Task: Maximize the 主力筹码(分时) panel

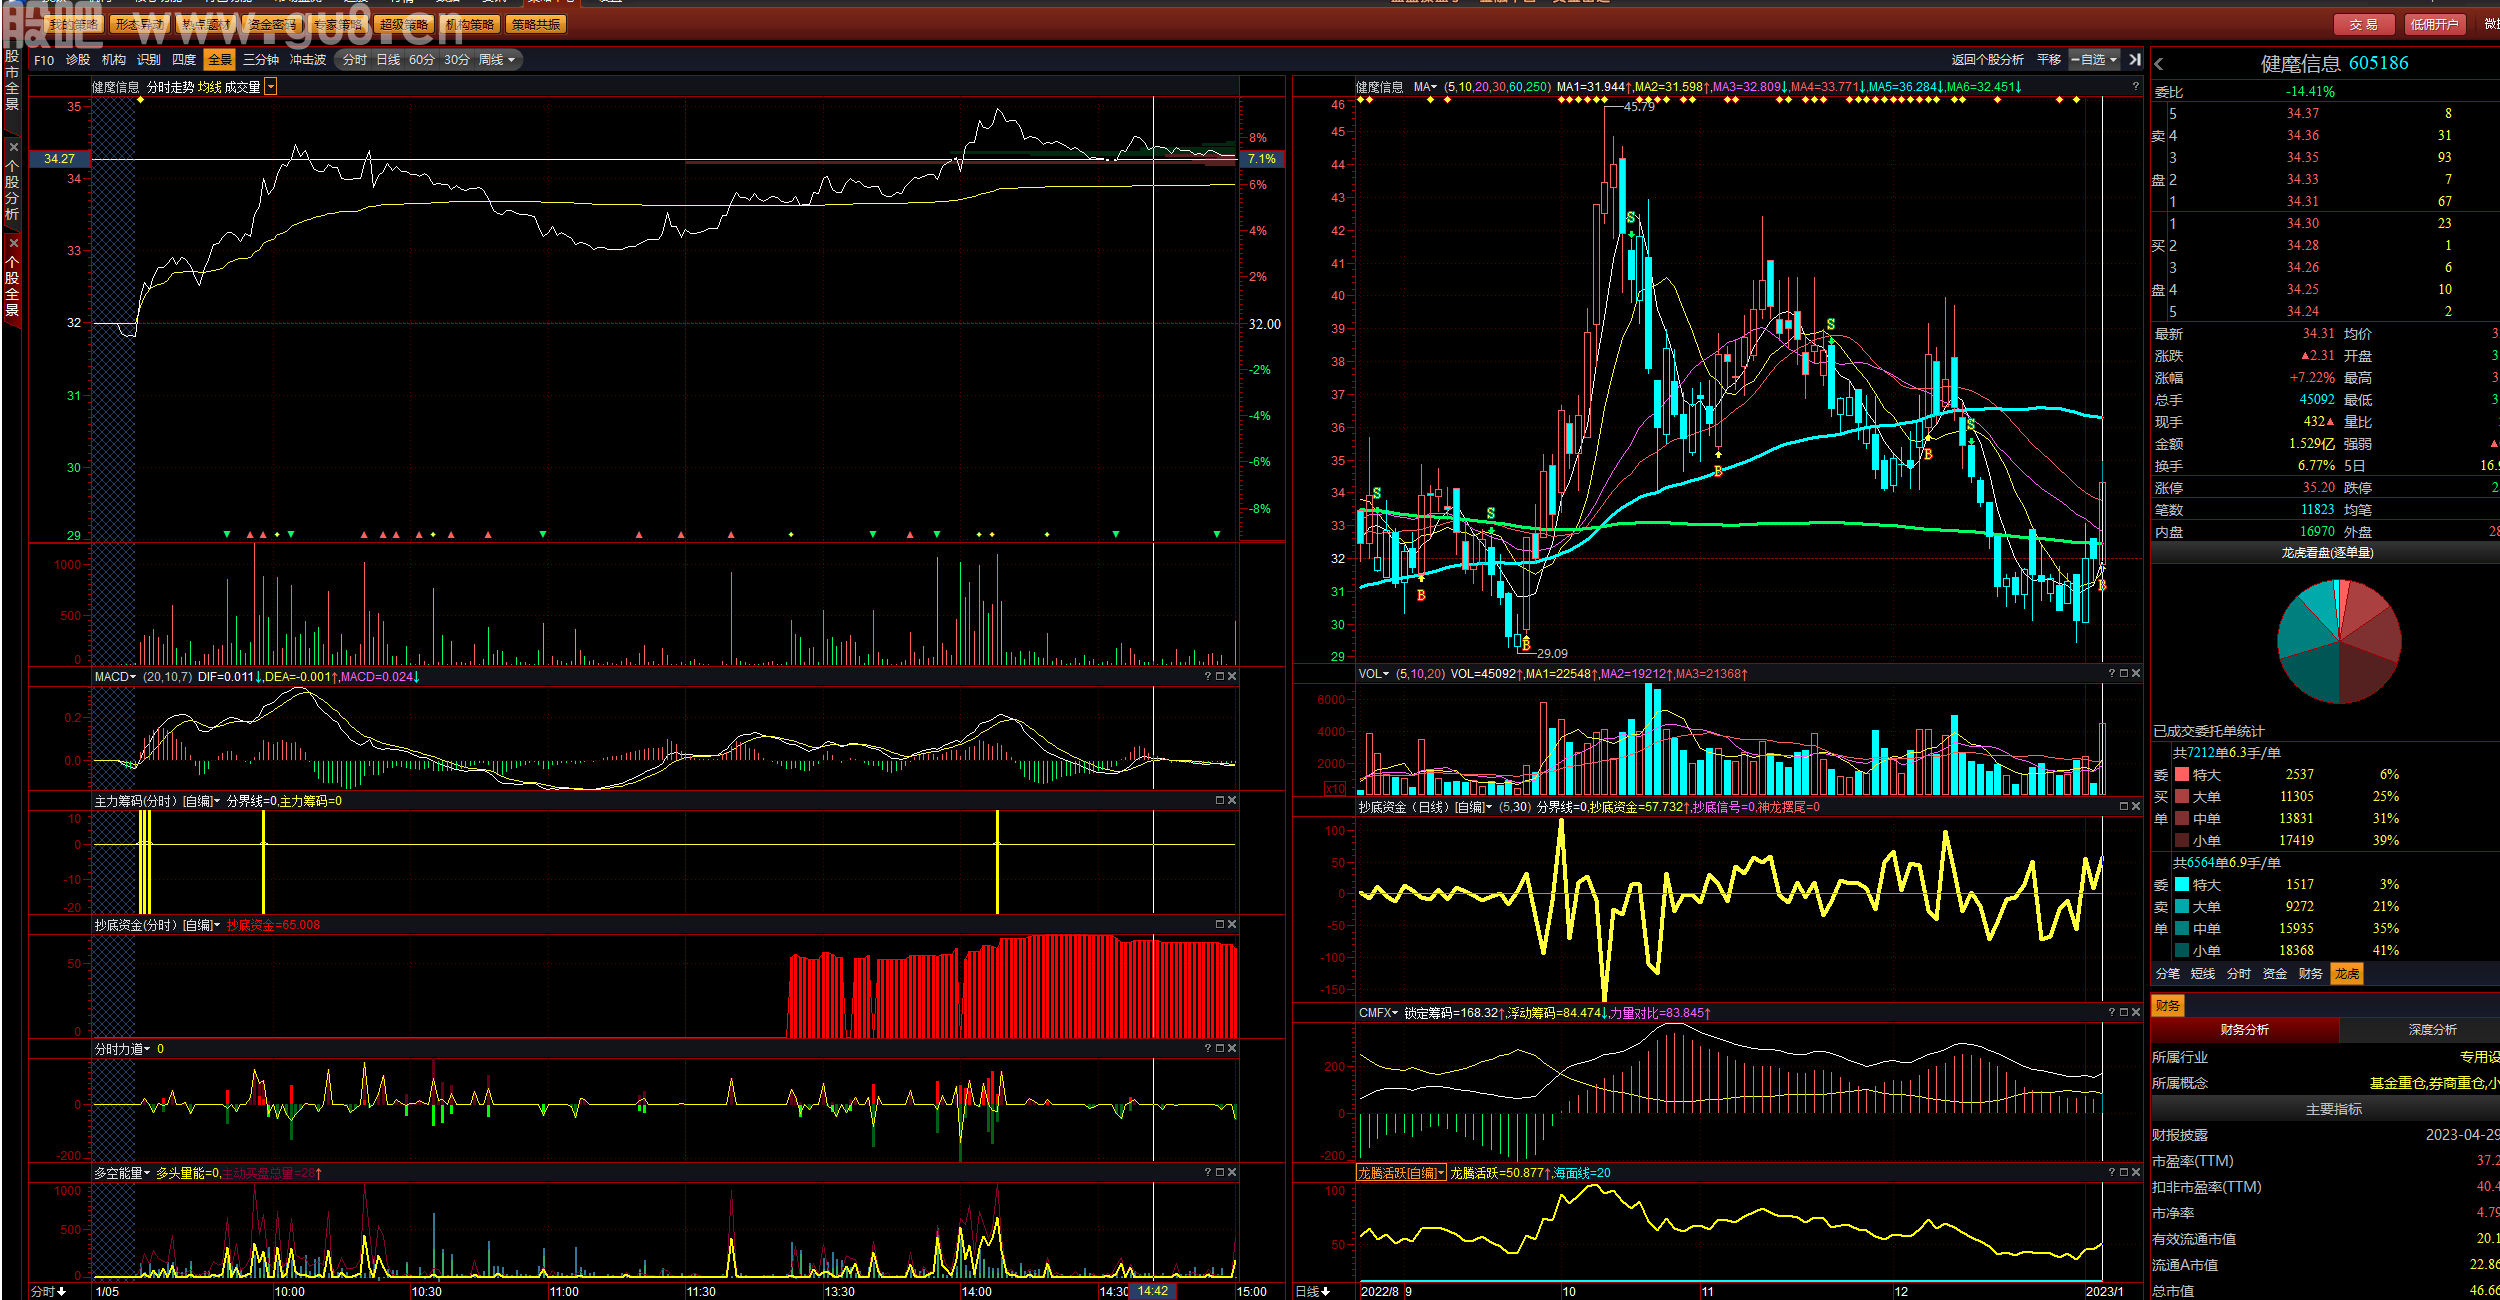Action: (x=1220, y=801)
